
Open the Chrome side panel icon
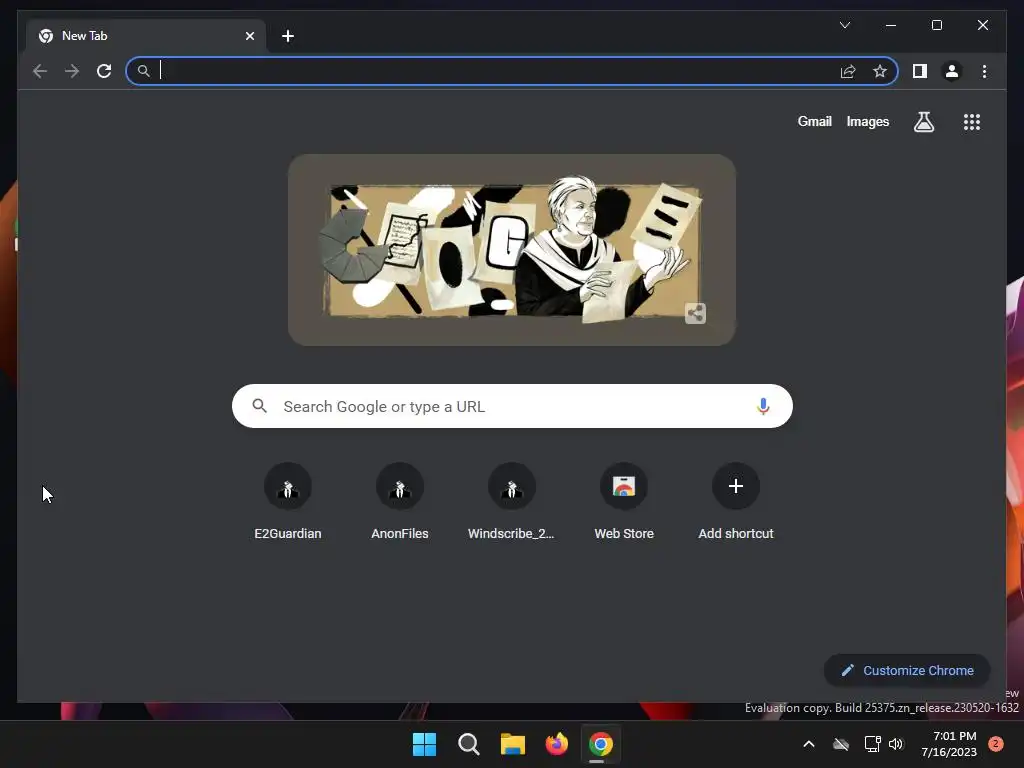point(920,71)
